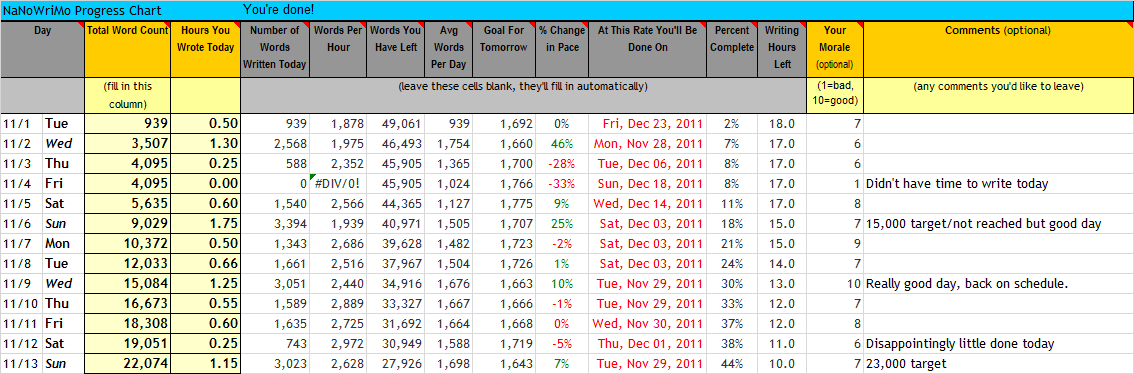Select the Comments (optional) header cell
This screenshot has height=374, width=1134.
(998, 49)
